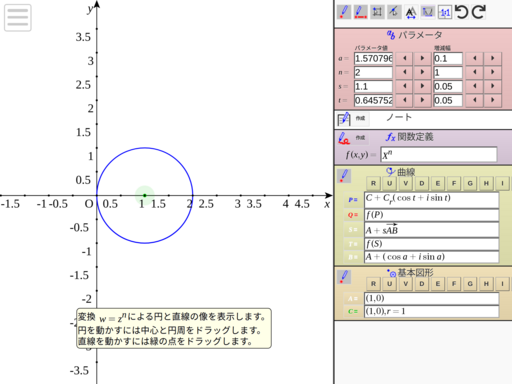Click the undo arrow icon

(462, 12)
